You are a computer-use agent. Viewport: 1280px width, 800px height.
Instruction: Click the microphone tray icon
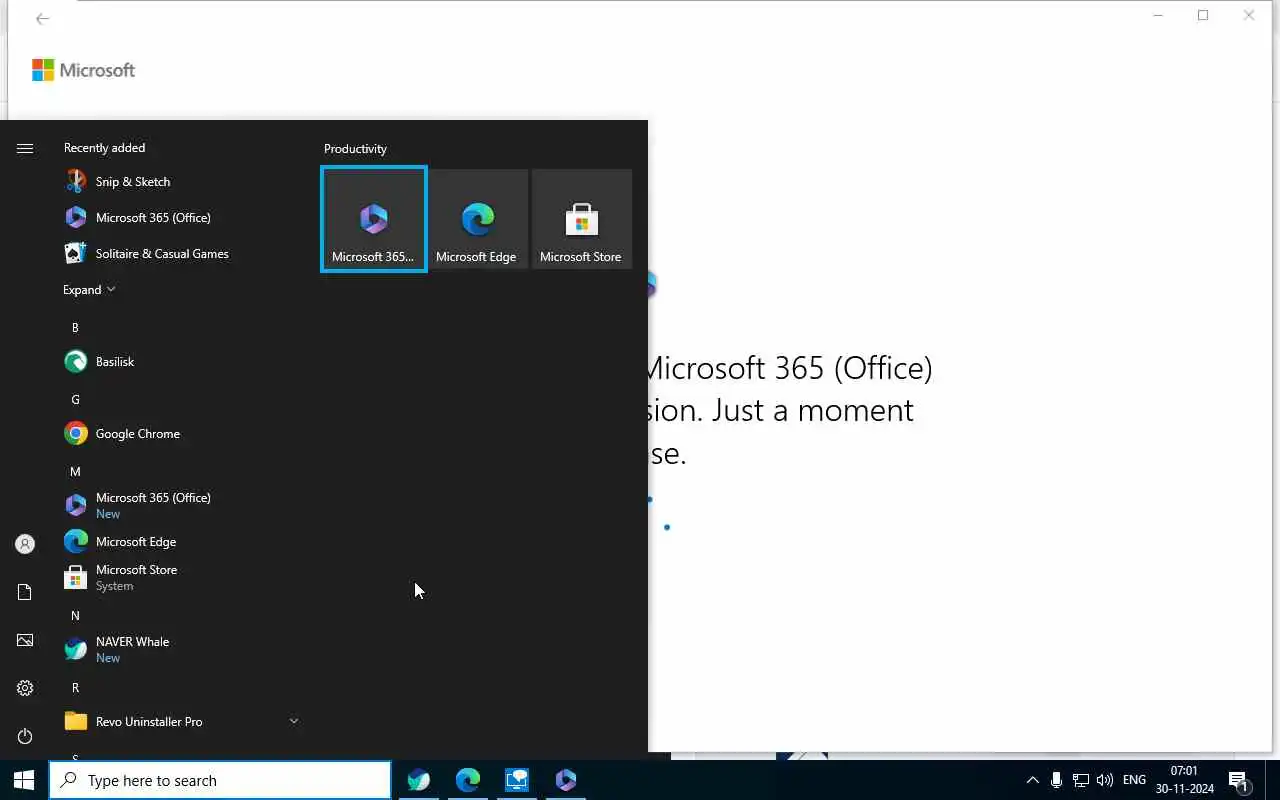[x=1056, y=780]
